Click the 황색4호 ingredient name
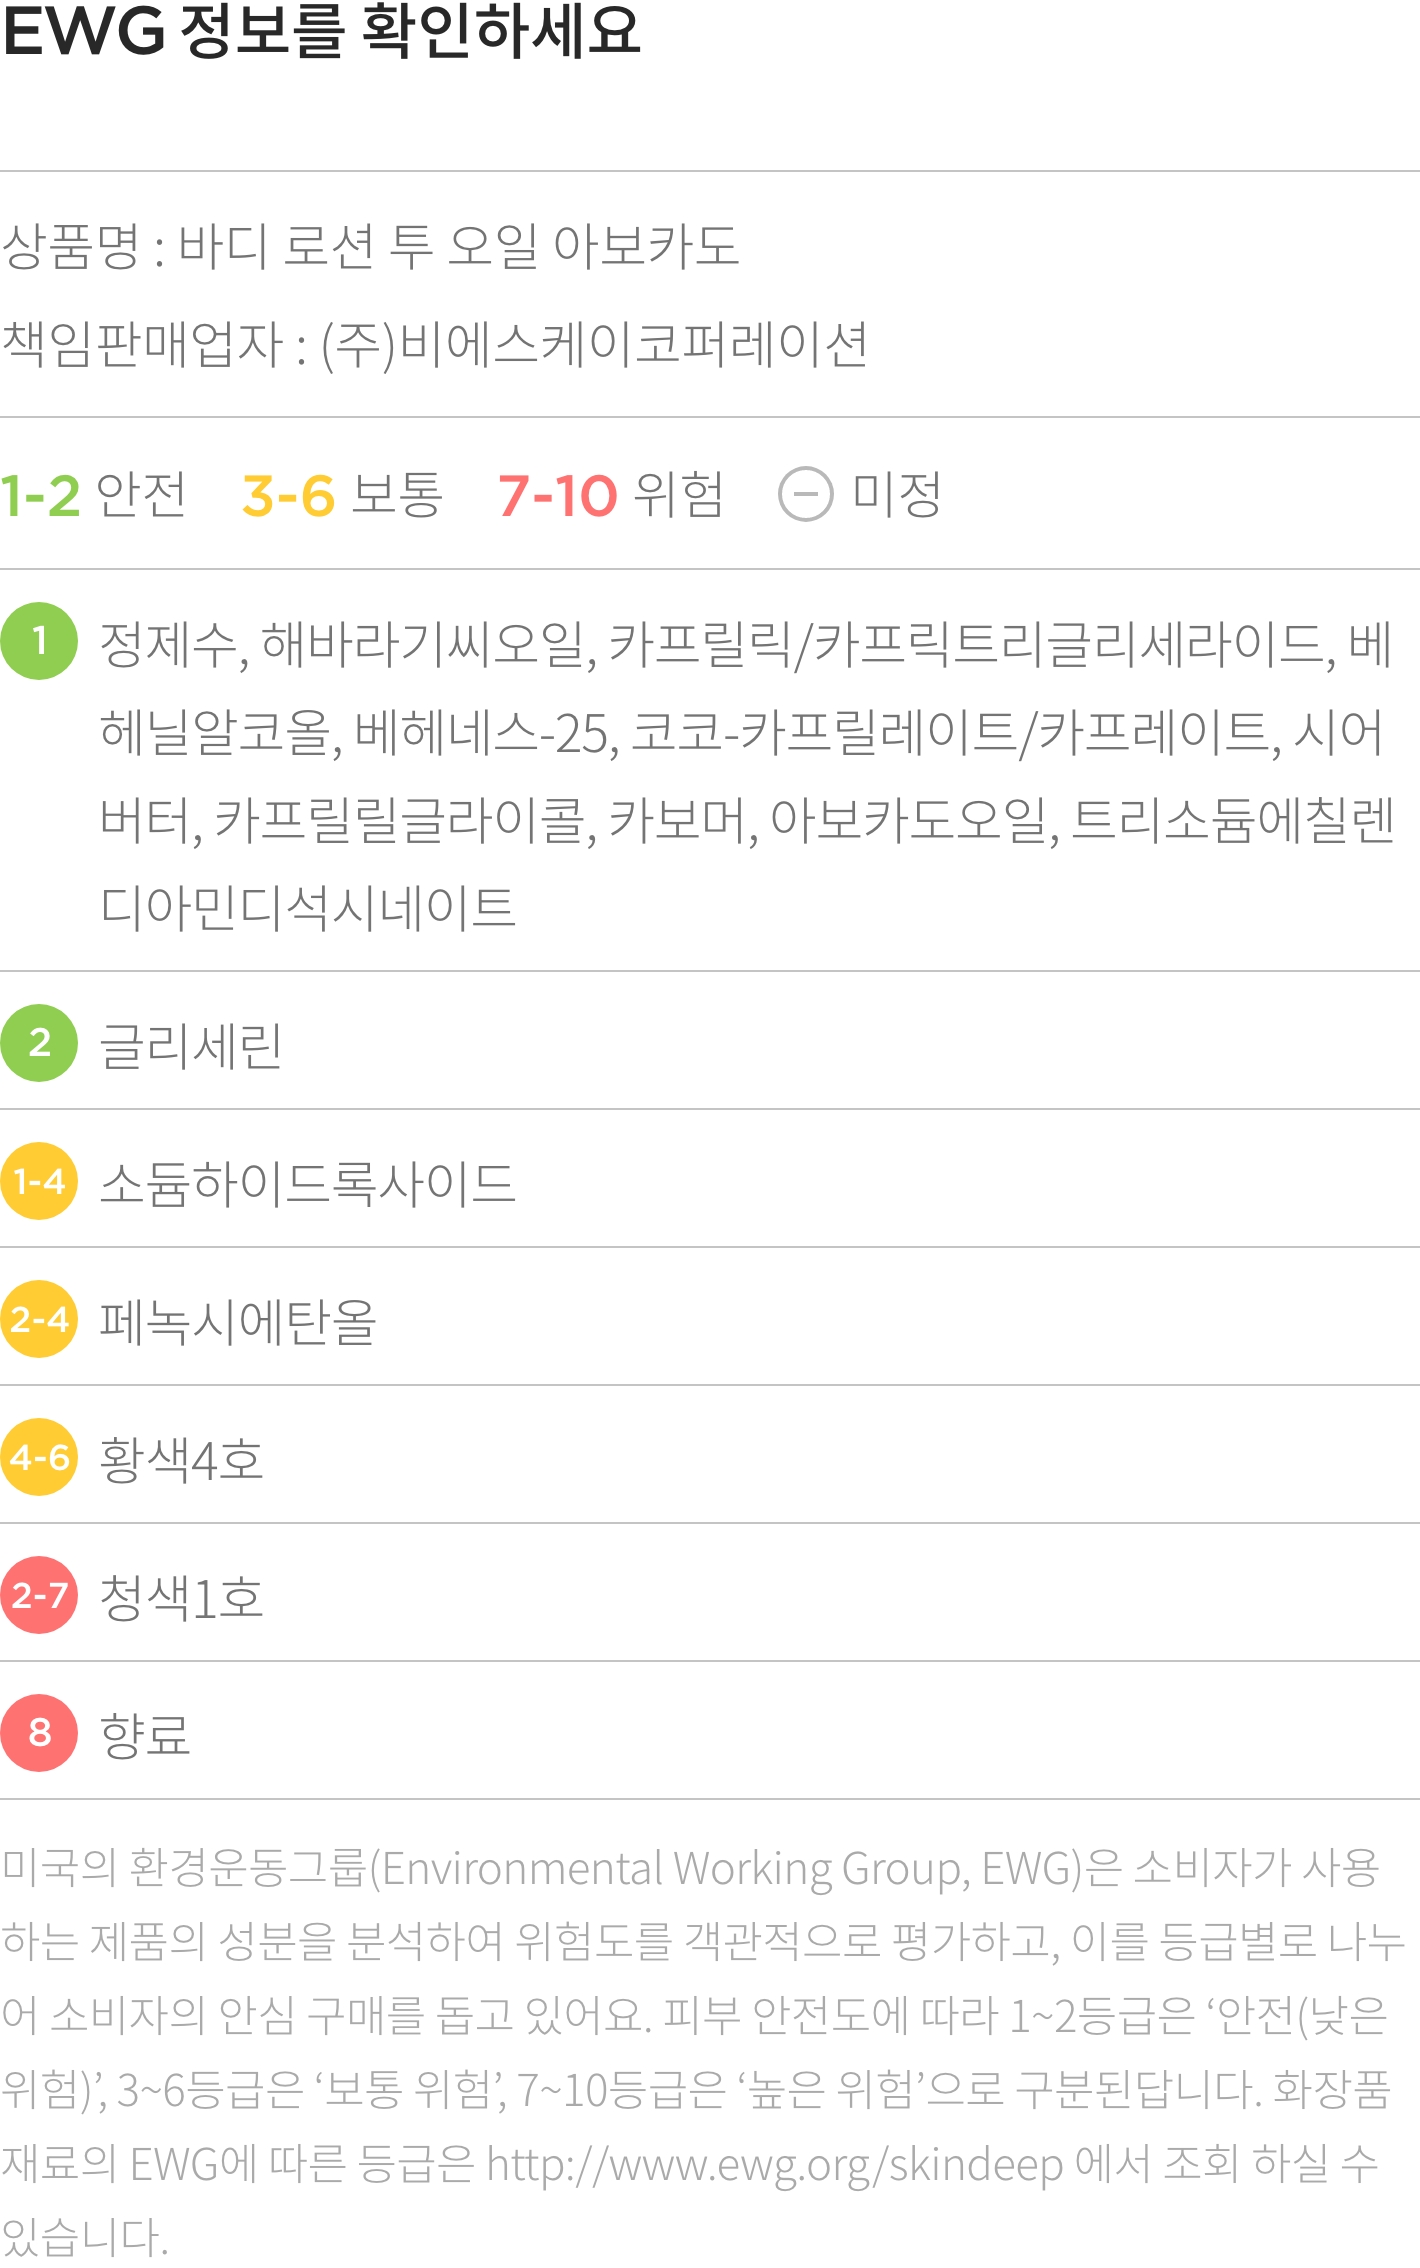 coord(181,1460)
